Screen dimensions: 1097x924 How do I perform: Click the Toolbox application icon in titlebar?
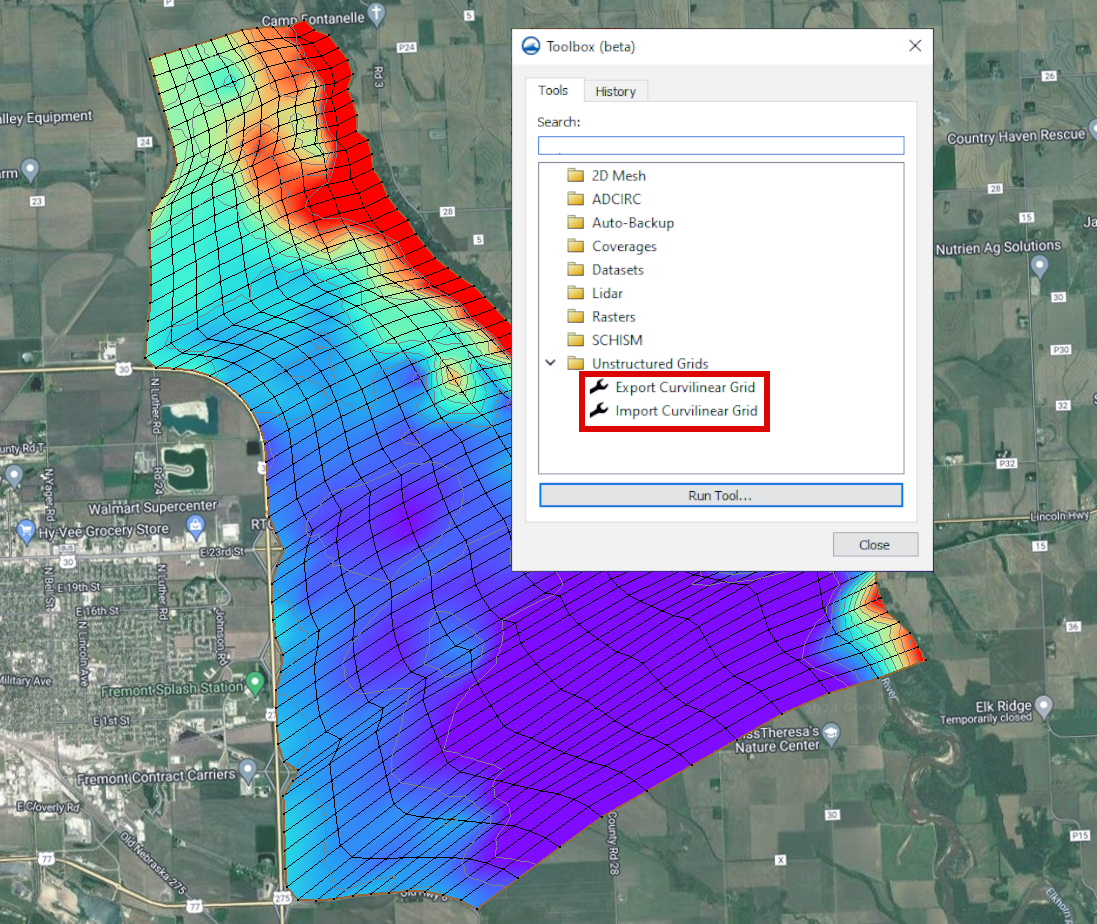[529, 45]
